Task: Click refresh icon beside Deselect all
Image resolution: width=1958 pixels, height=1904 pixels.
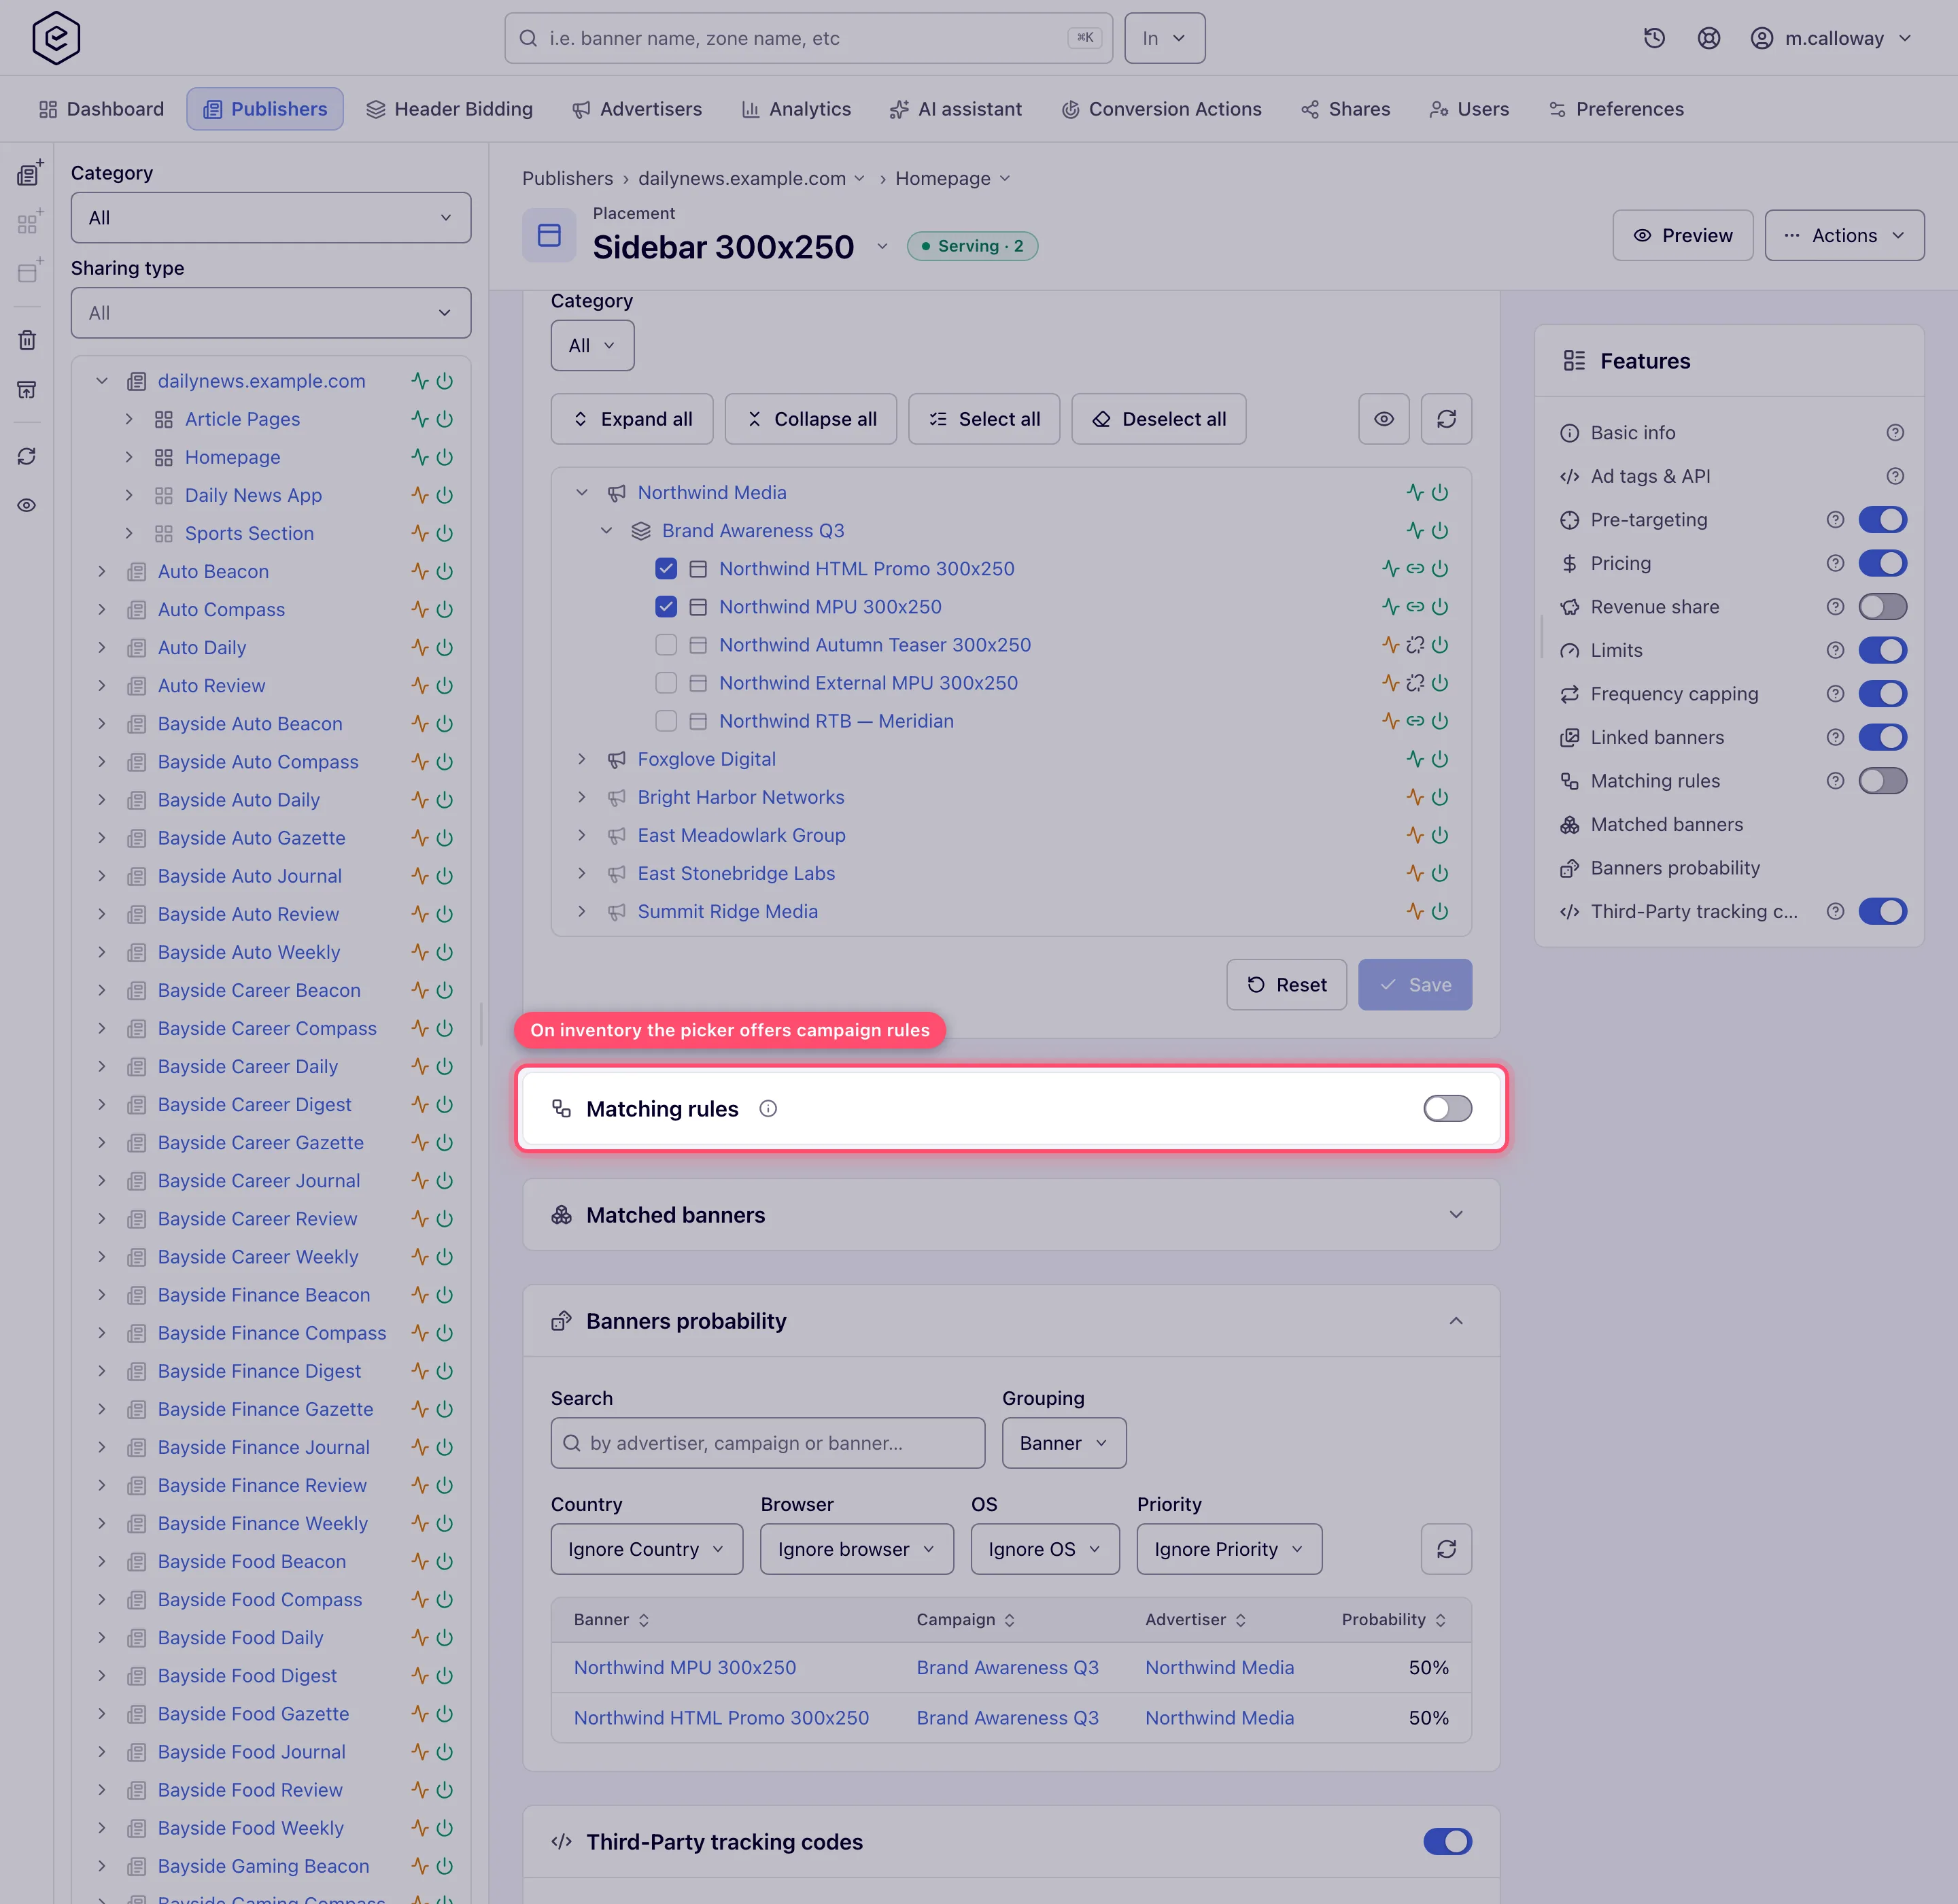Action: (1446, 419)
